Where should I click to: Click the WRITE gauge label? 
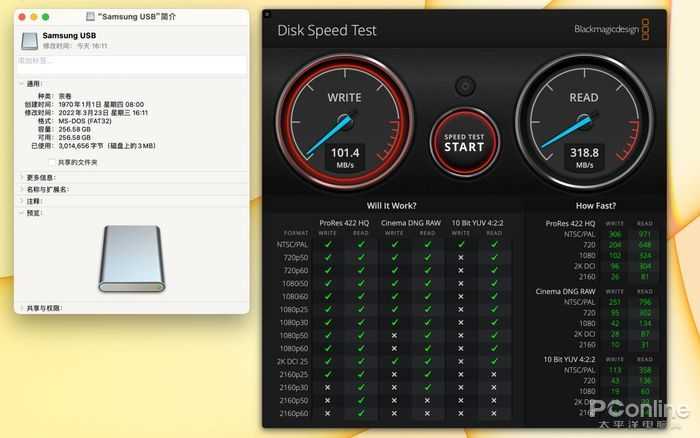[344, 97]
